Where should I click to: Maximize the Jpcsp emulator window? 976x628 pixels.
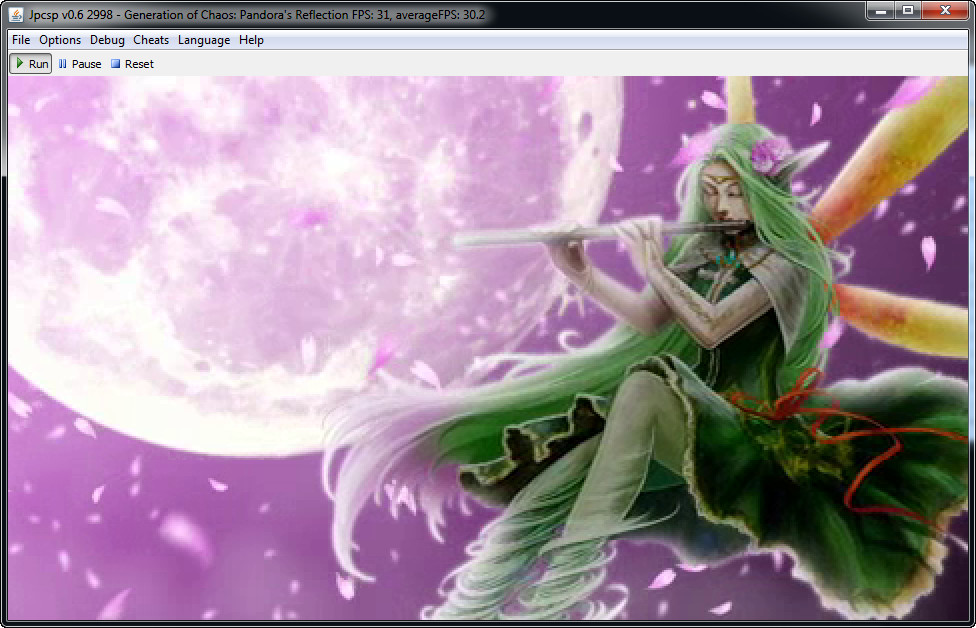(908, 11)
